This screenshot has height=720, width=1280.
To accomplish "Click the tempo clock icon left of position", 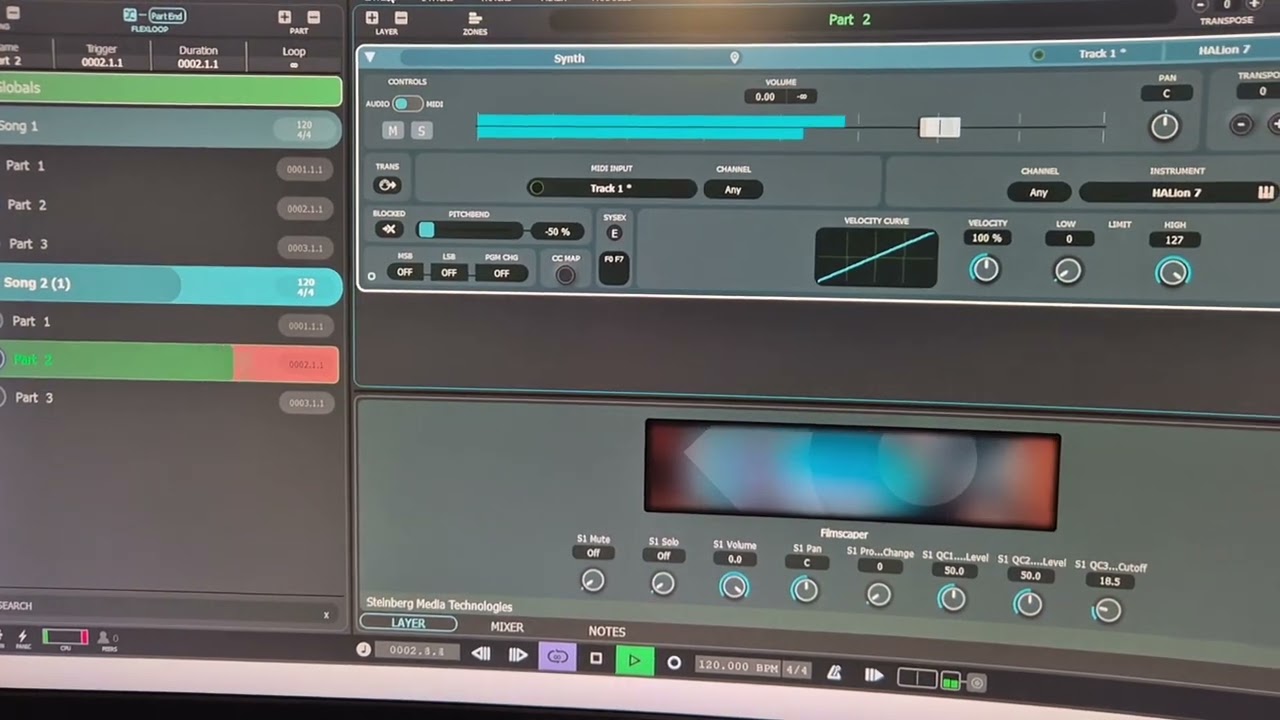I will (x=363, y=649).
